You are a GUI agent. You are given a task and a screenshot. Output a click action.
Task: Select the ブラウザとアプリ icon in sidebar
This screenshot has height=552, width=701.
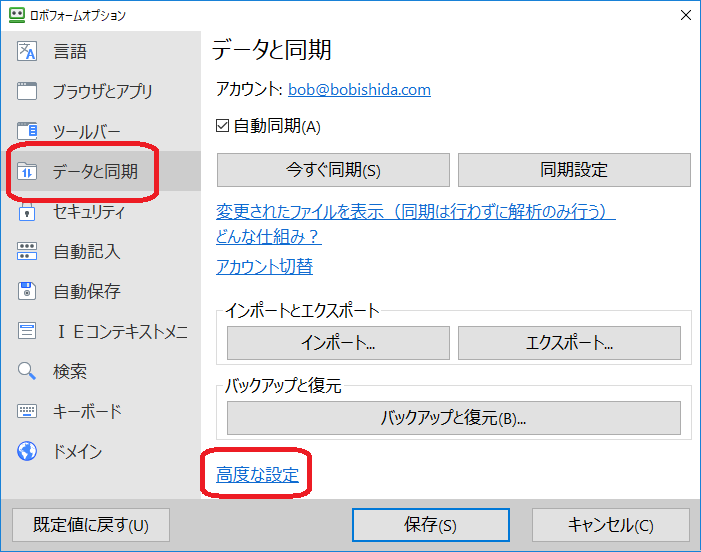coord(27,92)
